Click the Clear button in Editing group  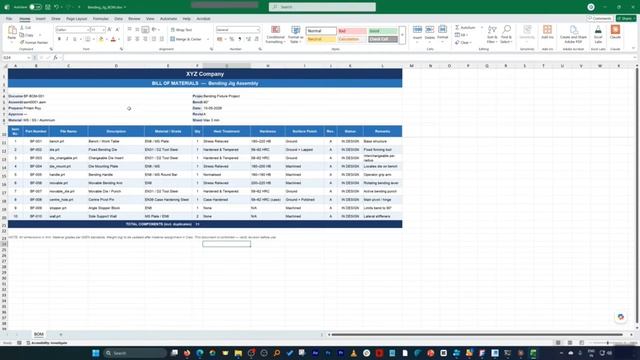pos(463,42)
